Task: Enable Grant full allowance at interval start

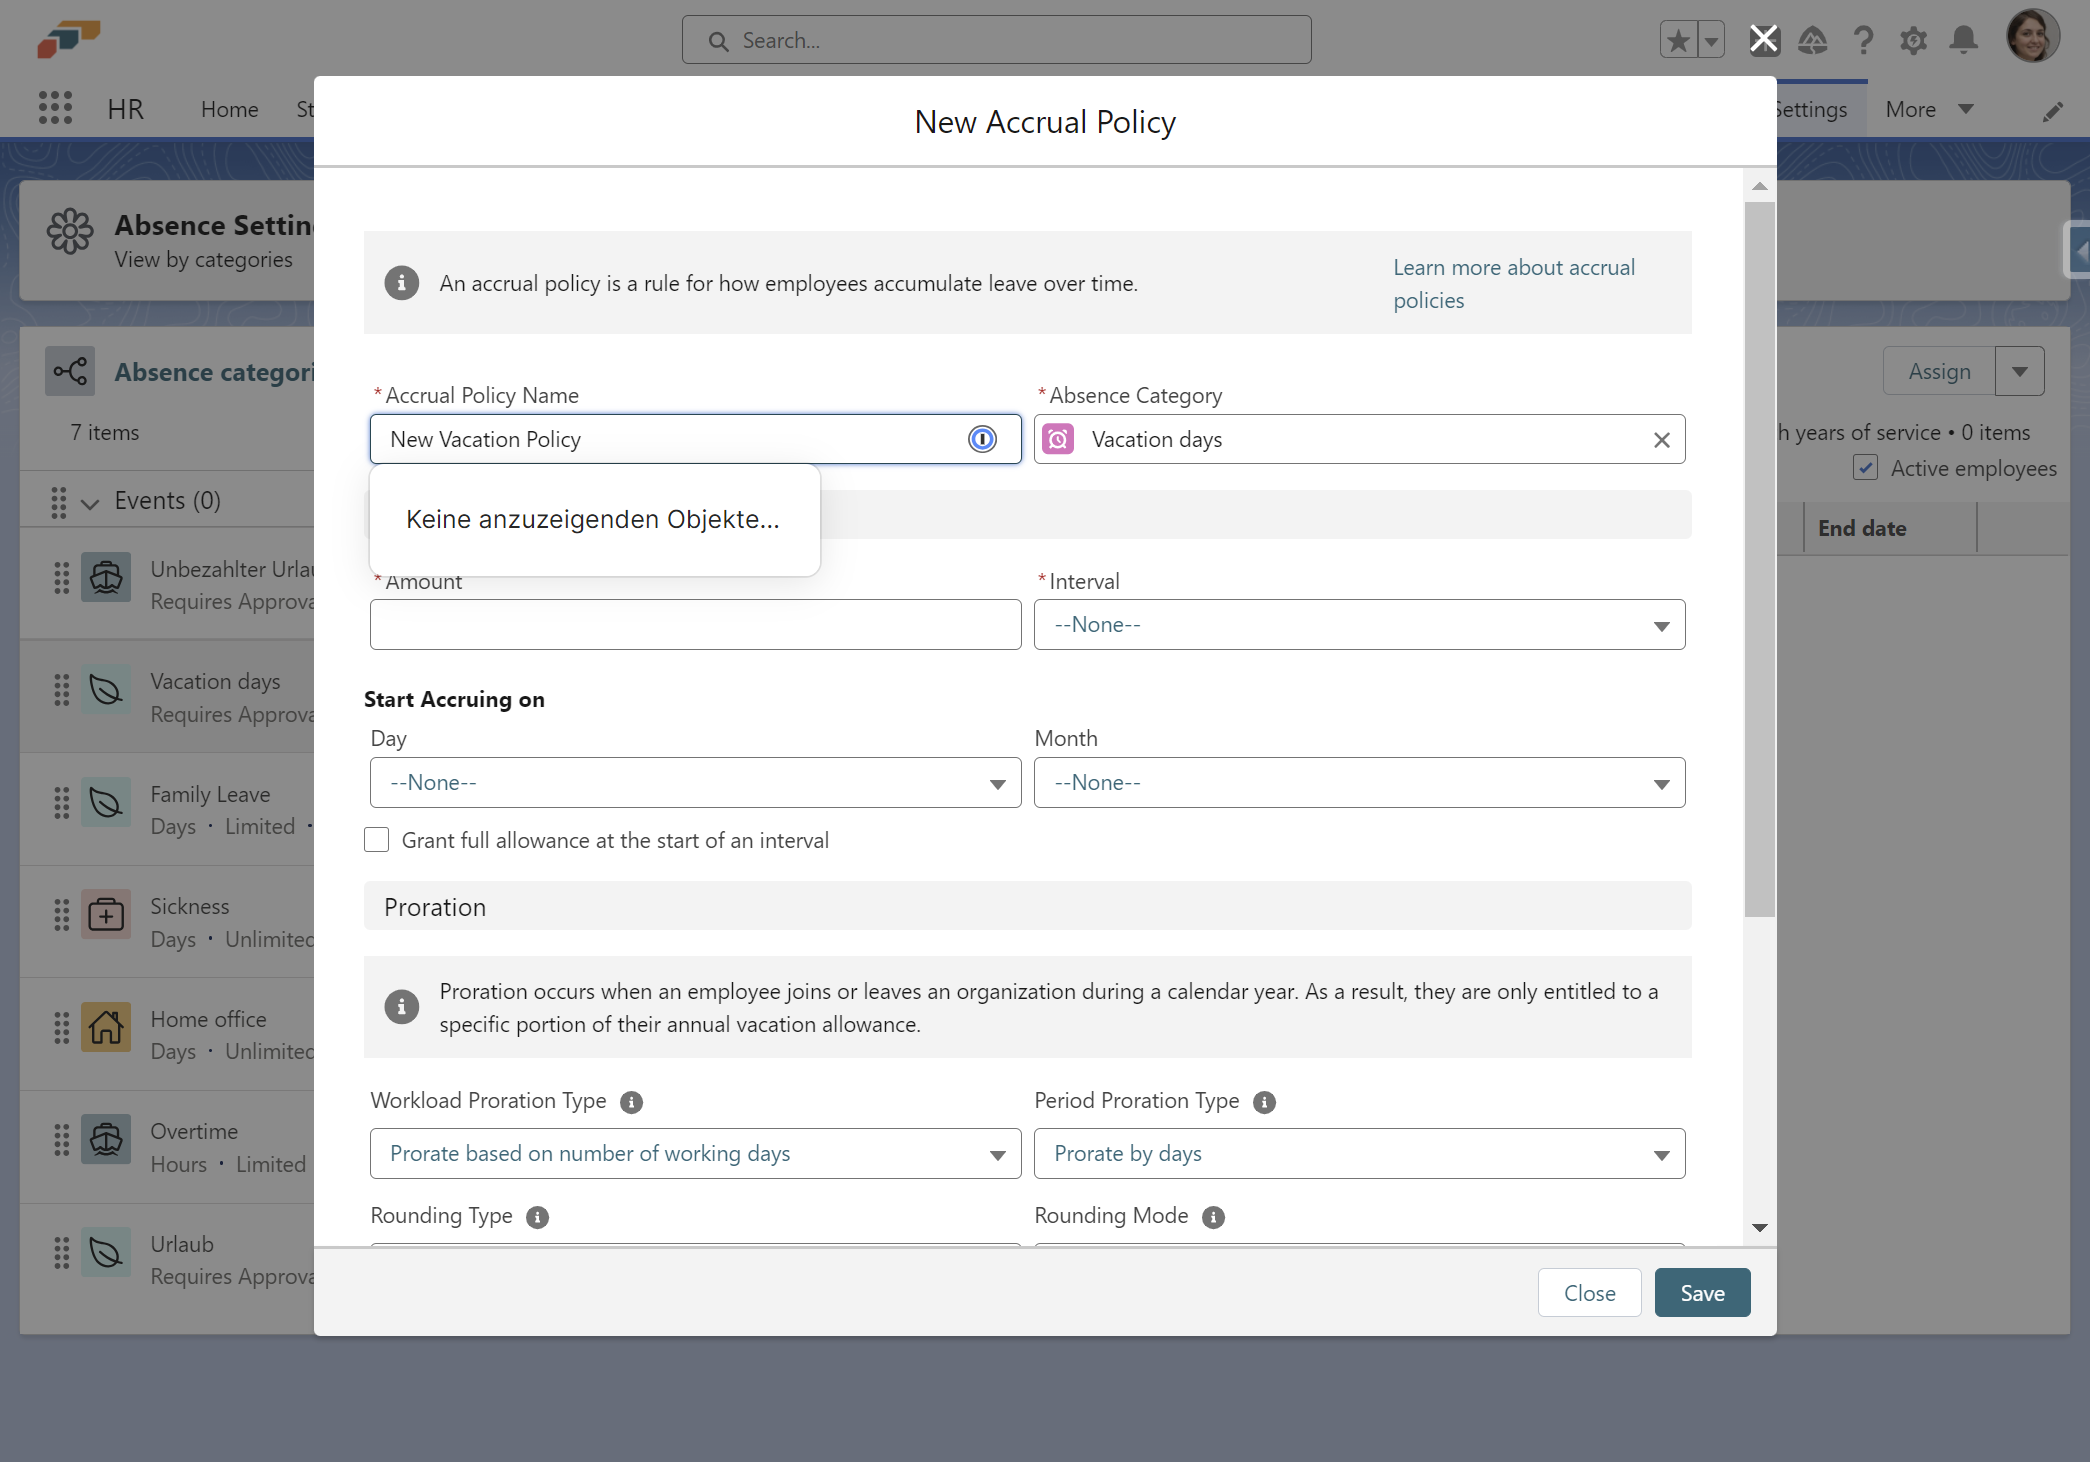Action: point(377,840)
